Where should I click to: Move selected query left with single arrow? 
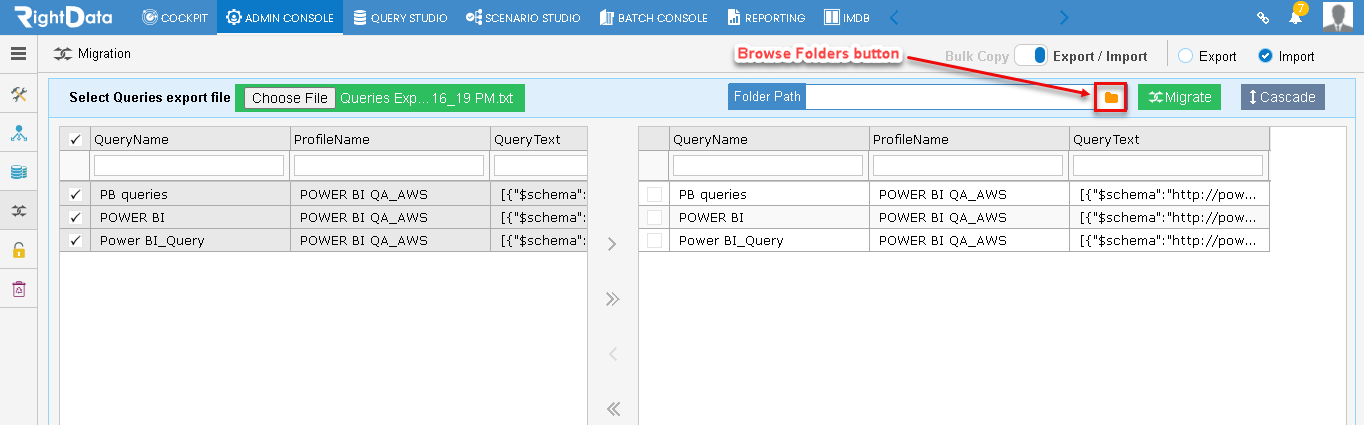613,354
